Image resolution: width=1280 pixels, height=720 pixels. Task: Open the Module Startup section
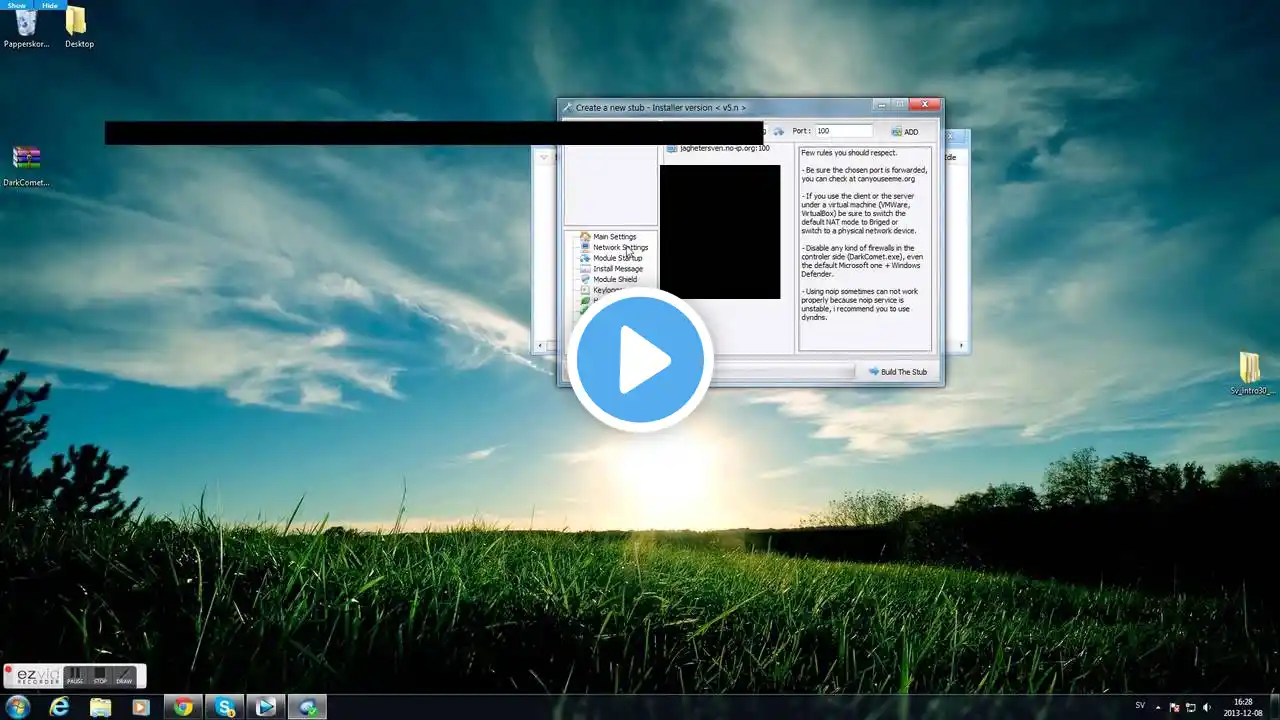pyautogui.click(x=617, y=258)
